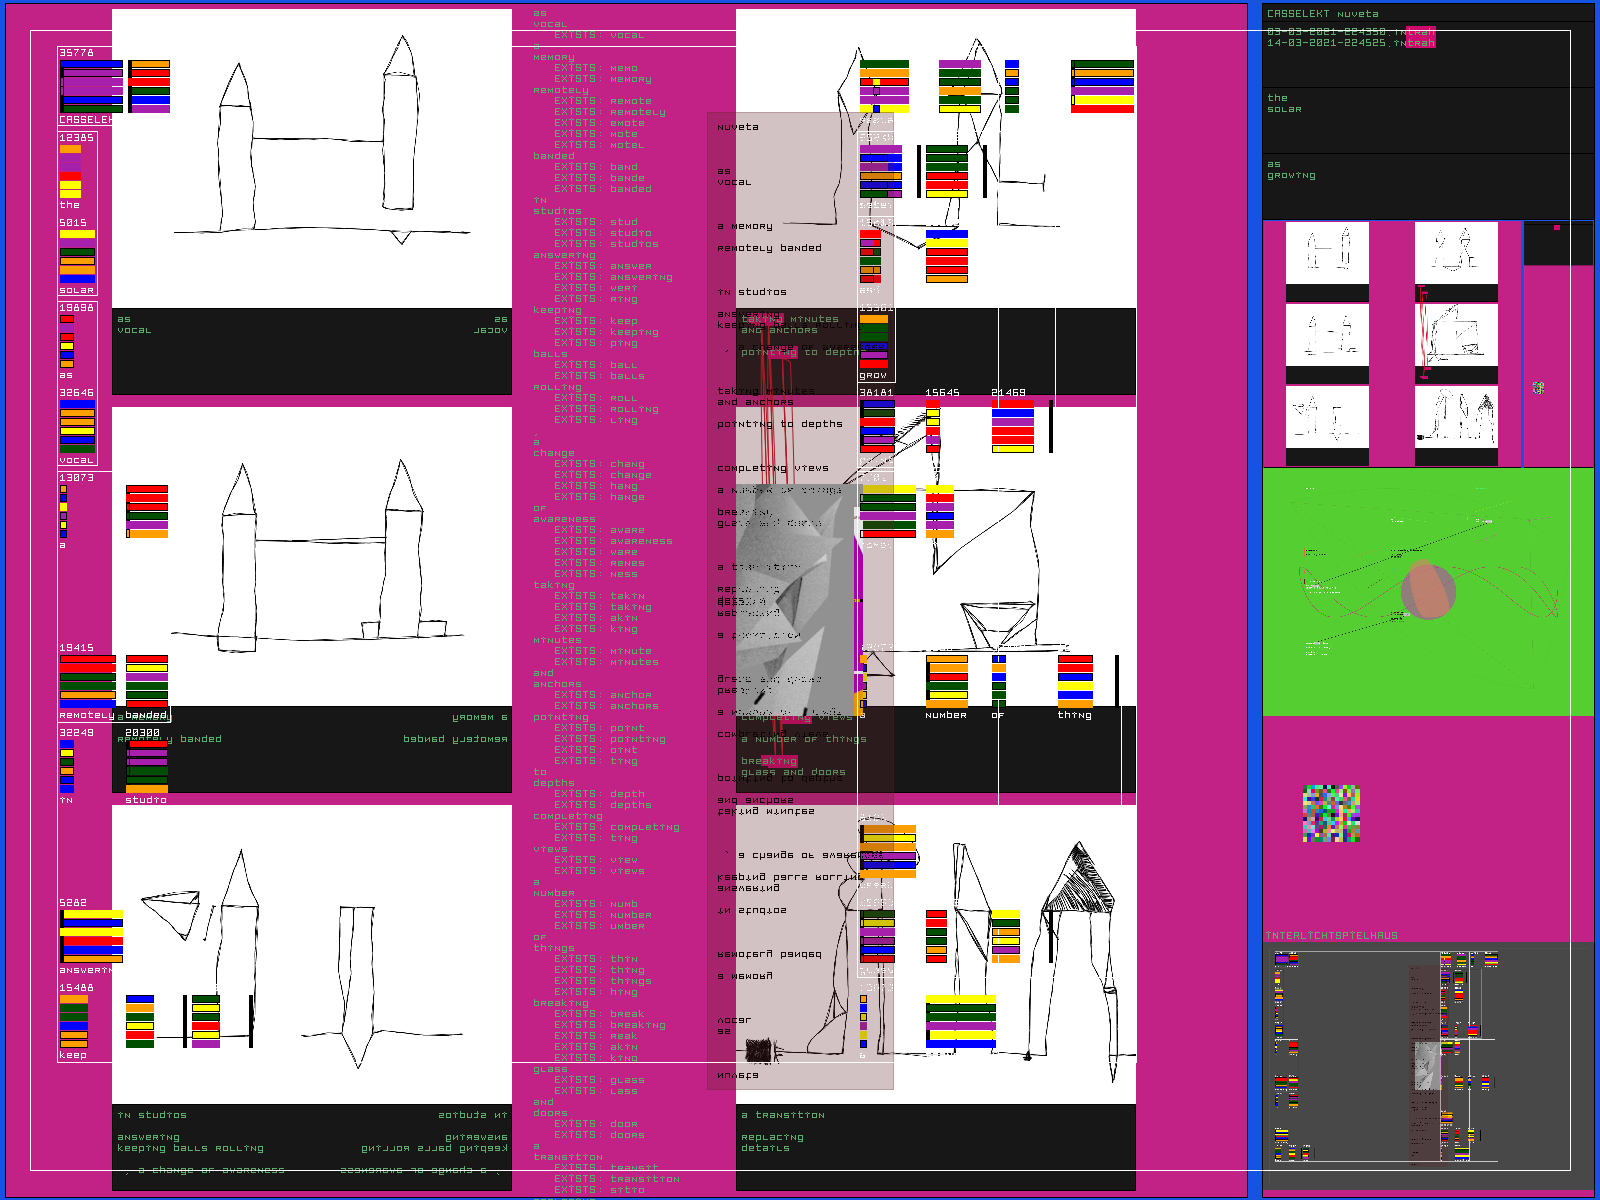Click the color stack labeled keep
The height and width of the screenshot is (1200, 1600).
[74, 1021]
